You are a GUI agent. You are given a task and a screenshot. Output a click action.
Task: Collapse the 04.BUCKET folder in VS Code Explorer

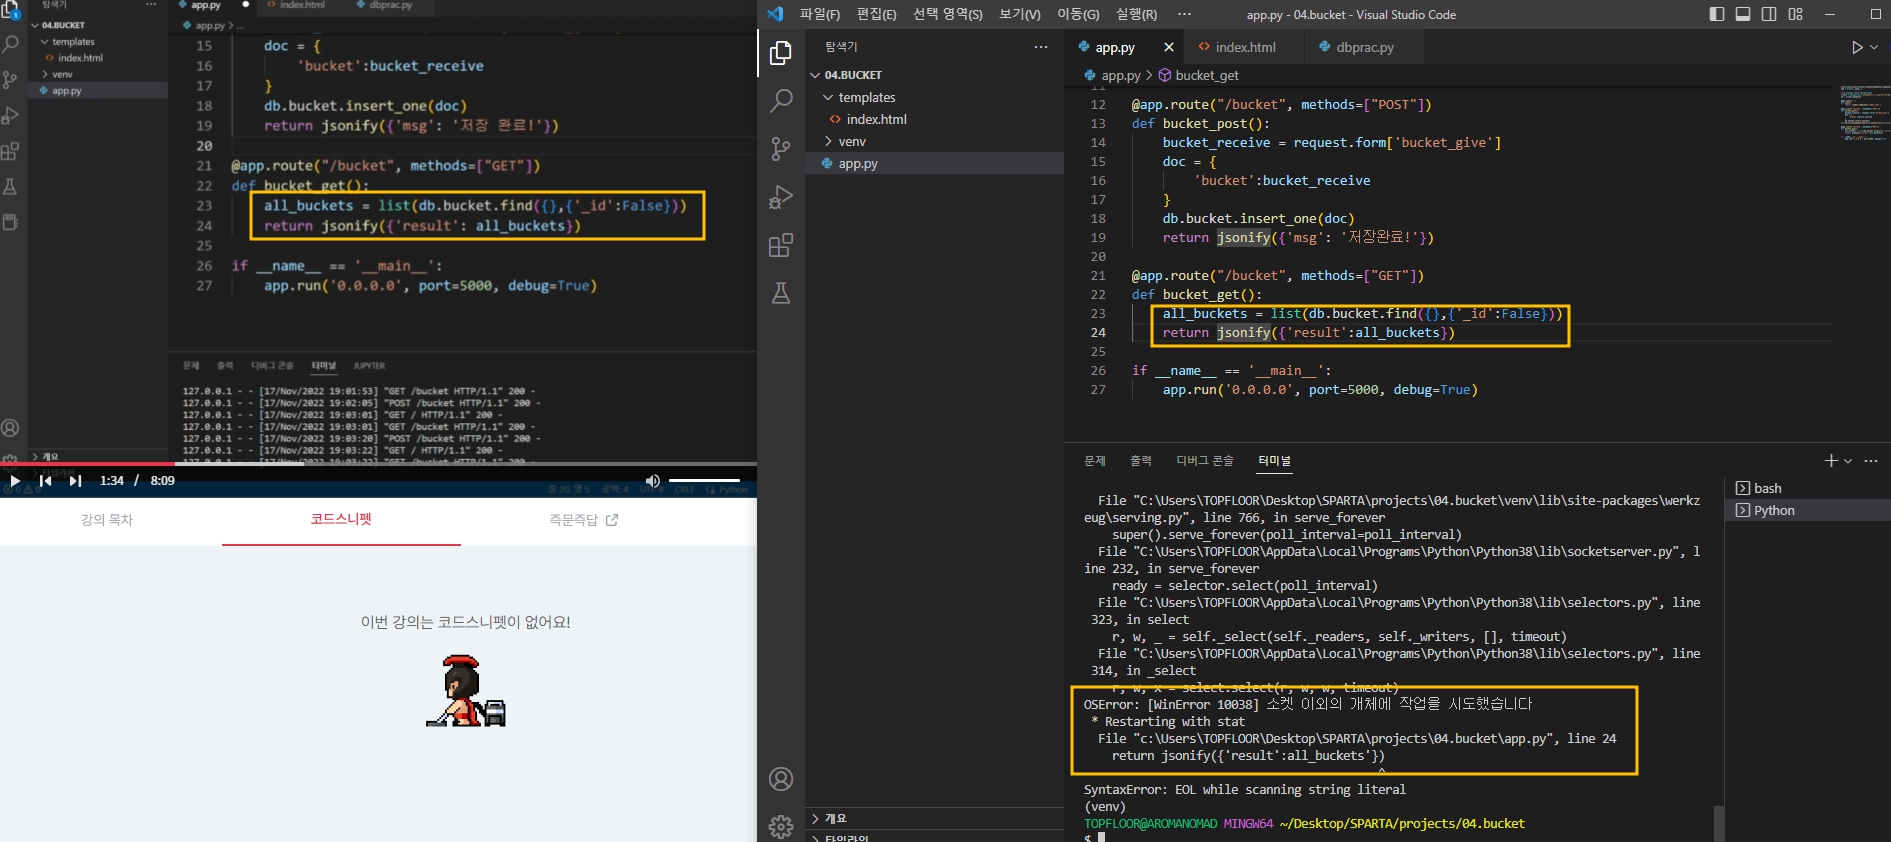point(816,75)
